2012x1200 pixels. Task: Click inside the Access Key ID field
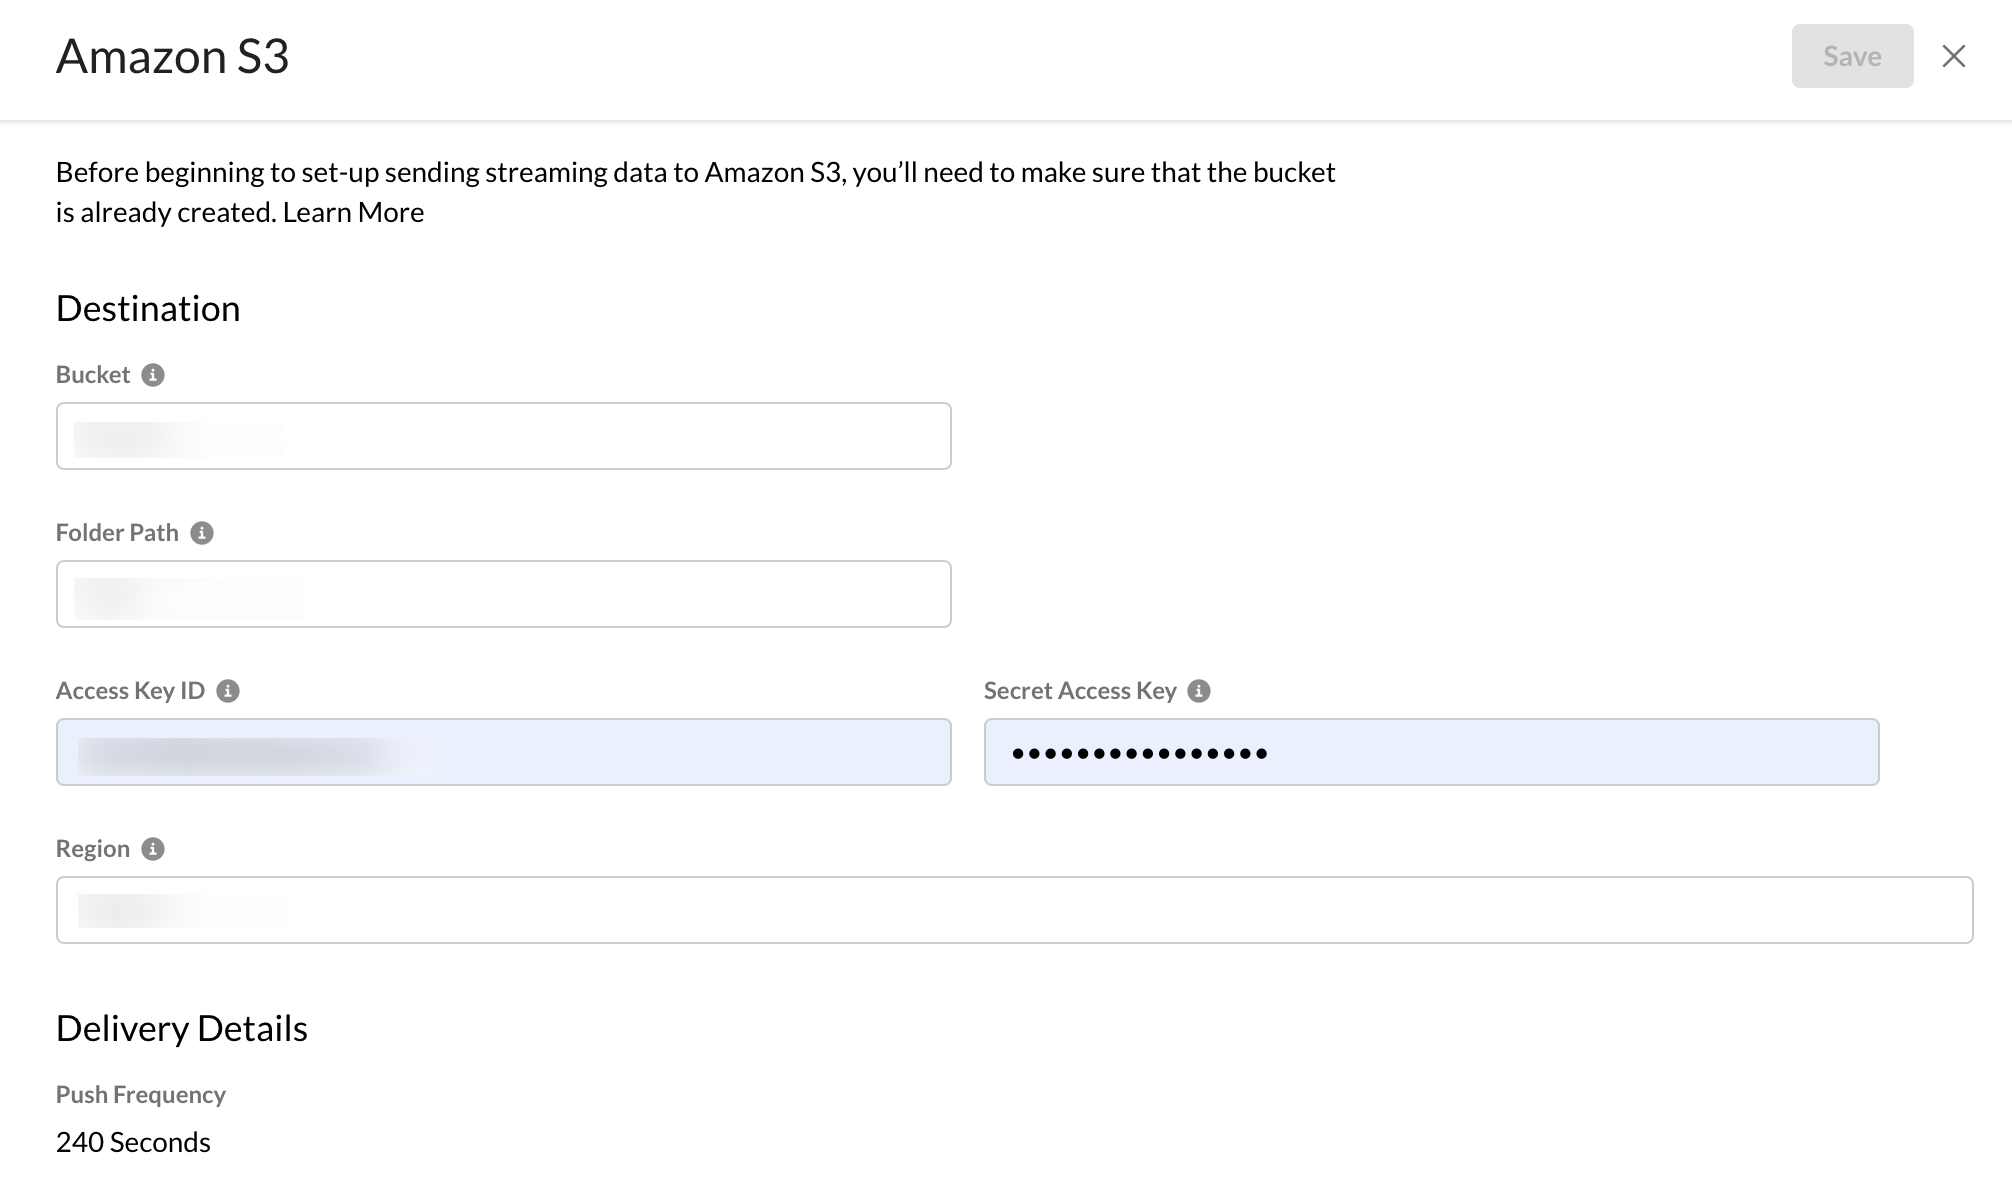point(503,751)
